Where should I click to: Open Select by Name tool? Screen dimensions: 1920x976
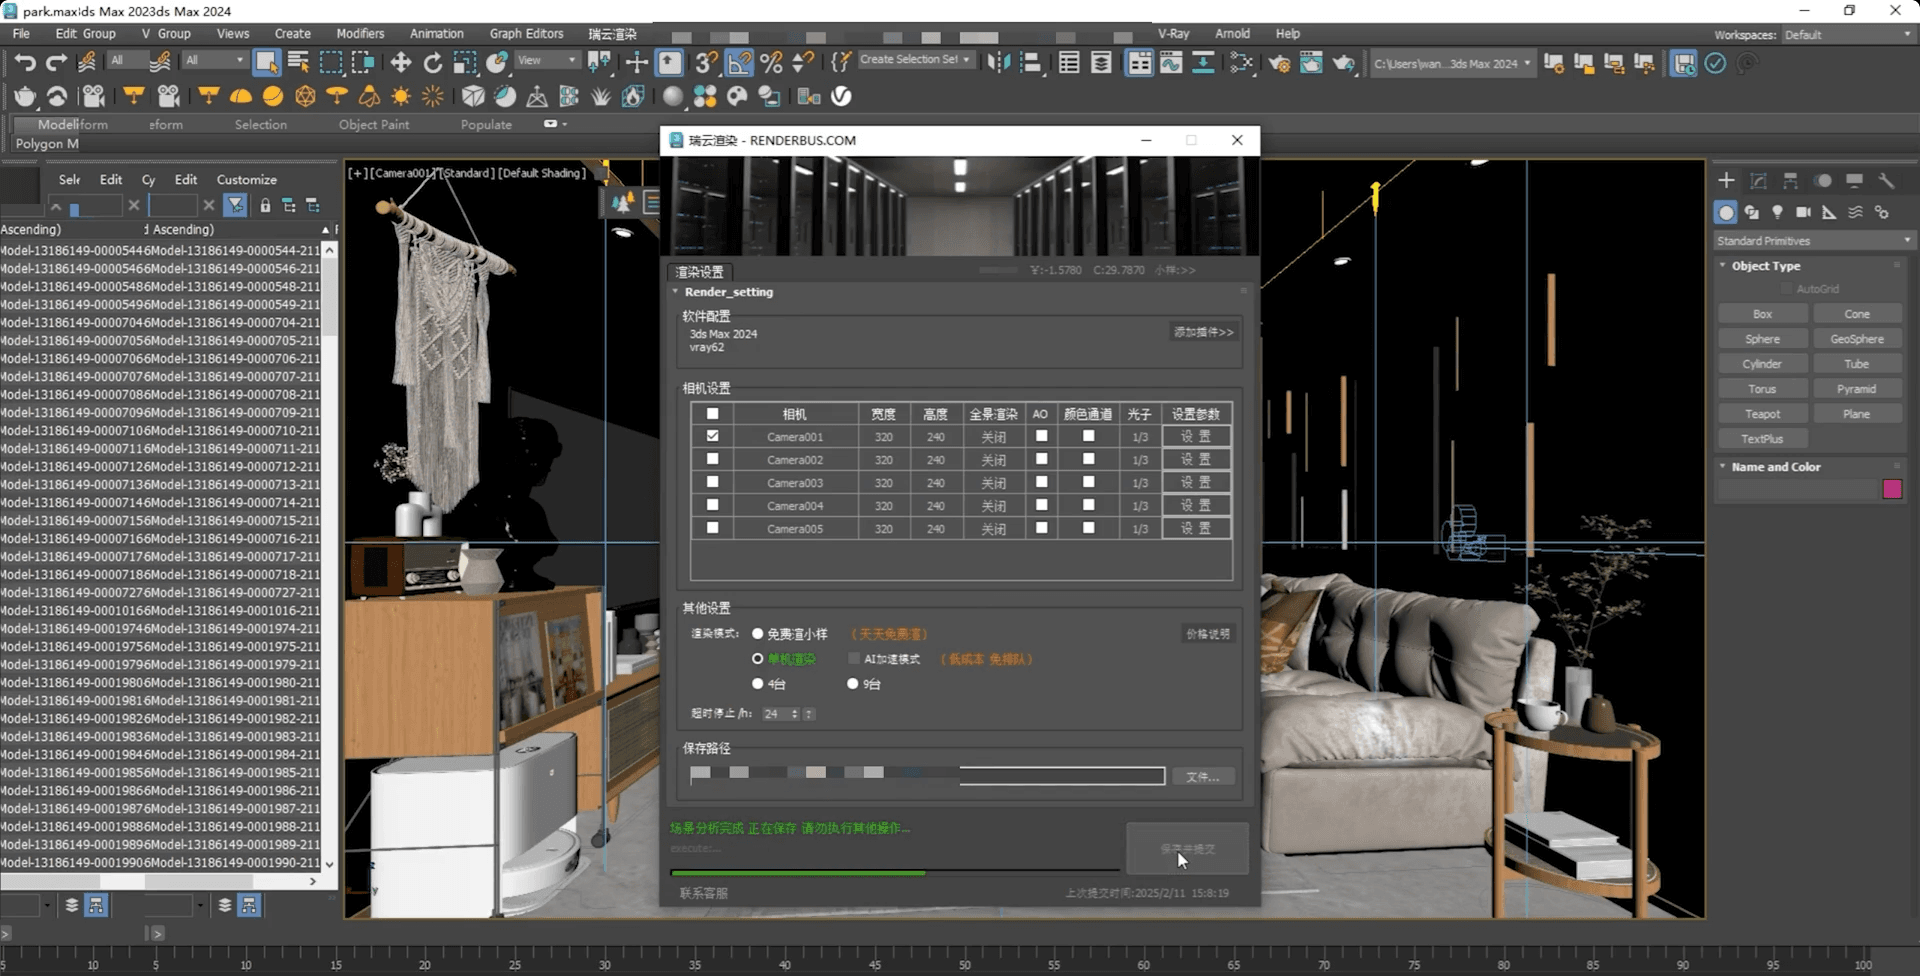tap(298, 63)
